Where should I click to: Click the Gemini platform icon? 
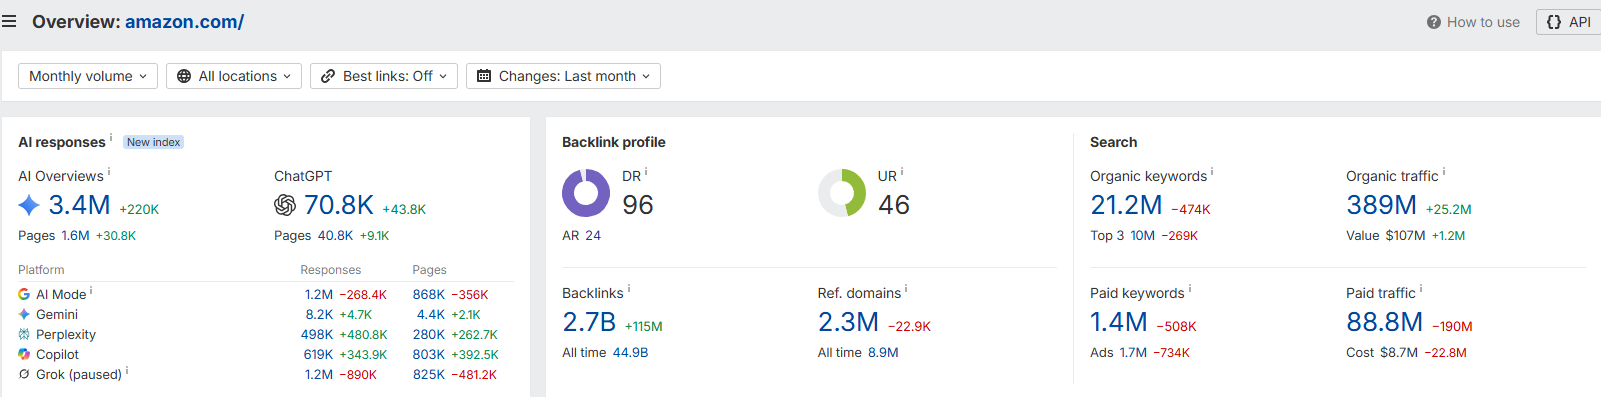[24, 314]
